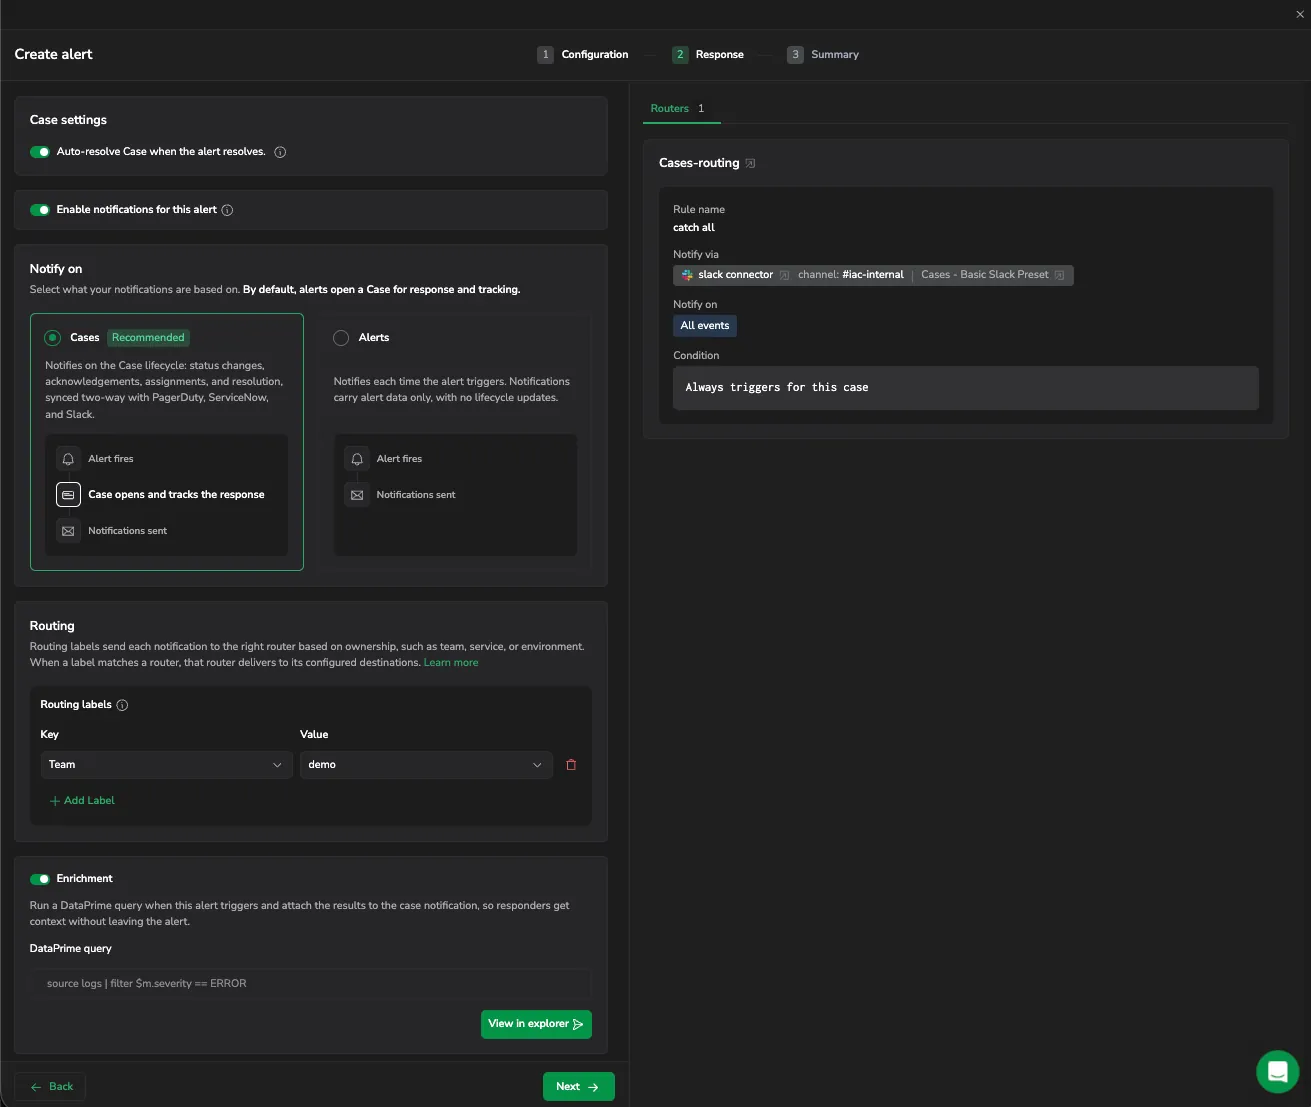This screenshot has width=1311, height=1107.
Task: Click envelope icon under Cases option
Action: click(x=68, y=531)
